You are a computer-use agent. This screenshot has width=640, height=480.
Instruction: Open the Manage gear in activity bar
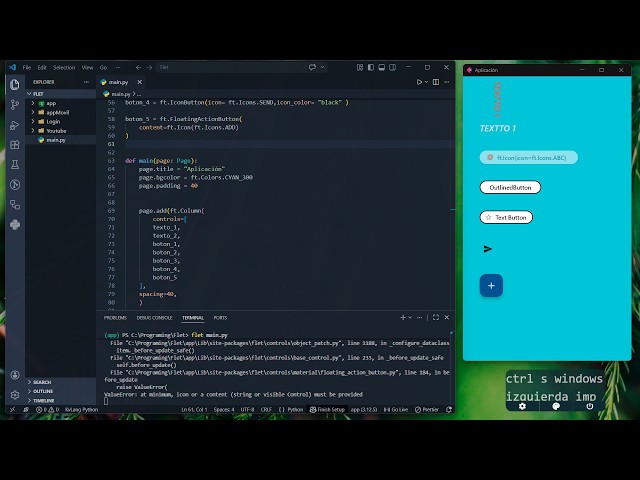15,395
